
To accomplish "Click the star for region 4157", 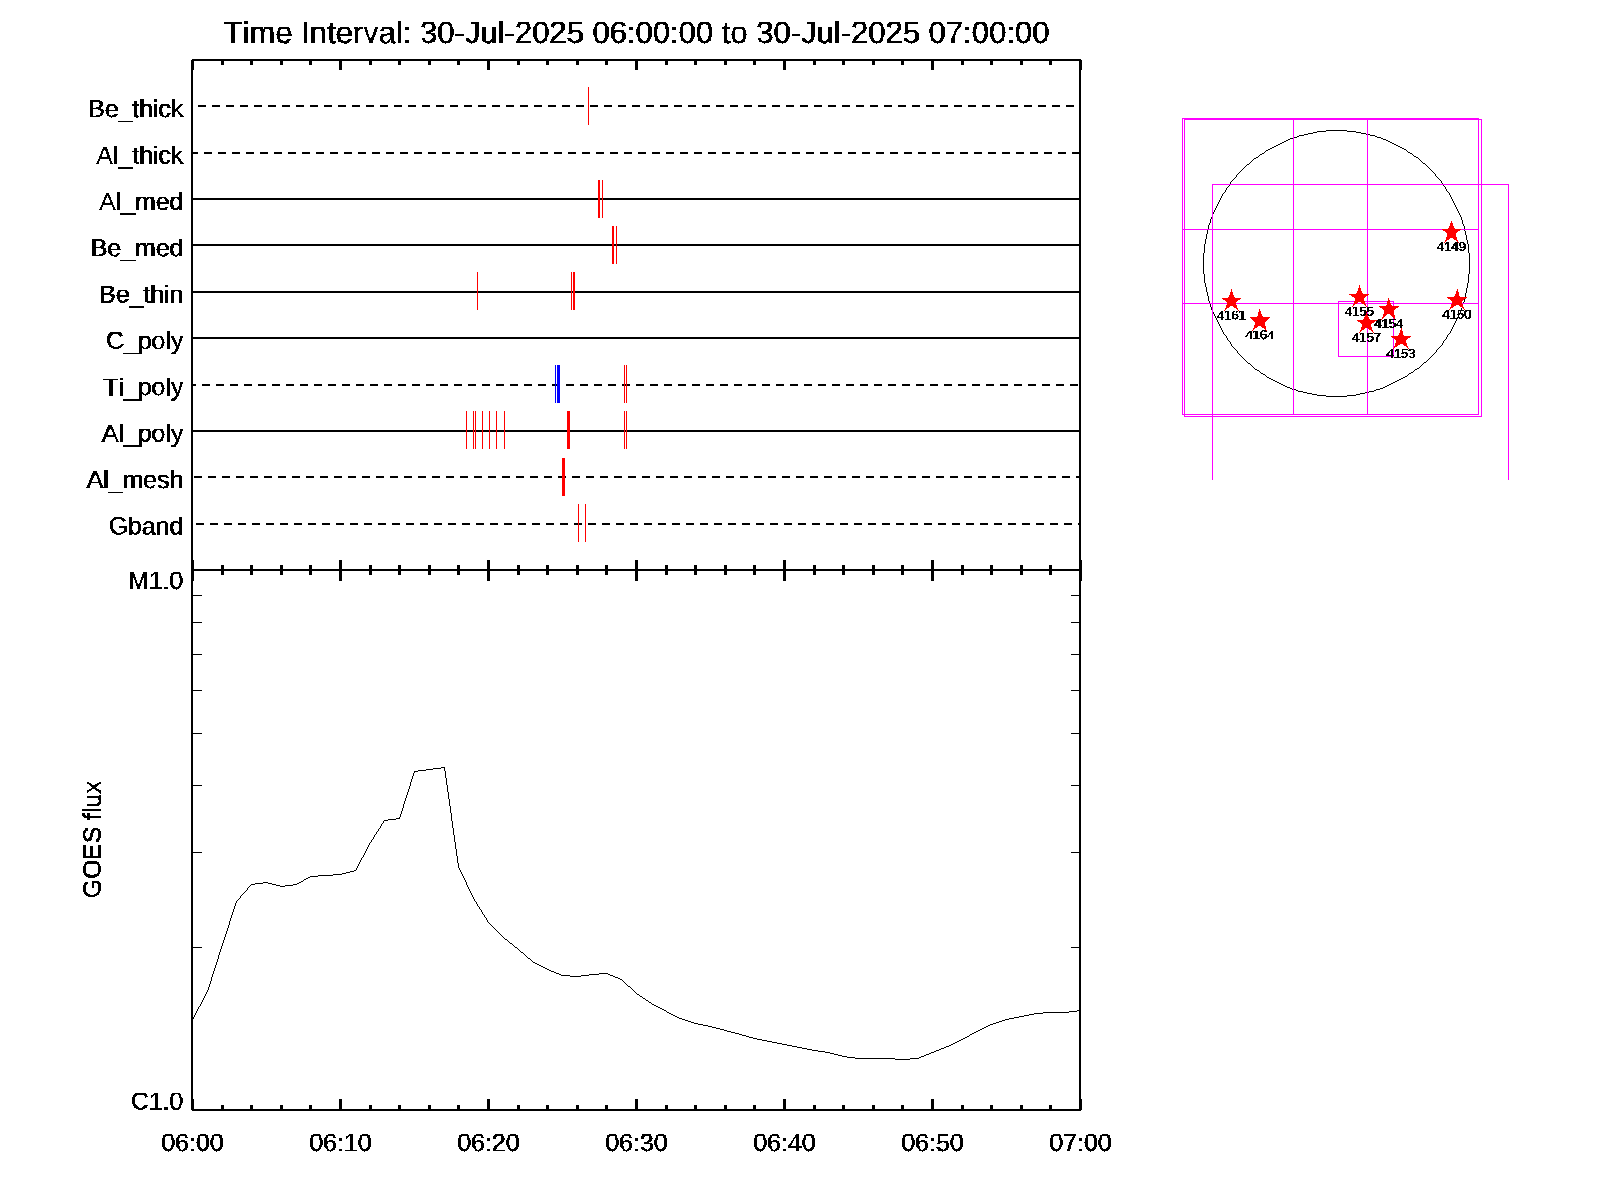I will point(1366,323).
